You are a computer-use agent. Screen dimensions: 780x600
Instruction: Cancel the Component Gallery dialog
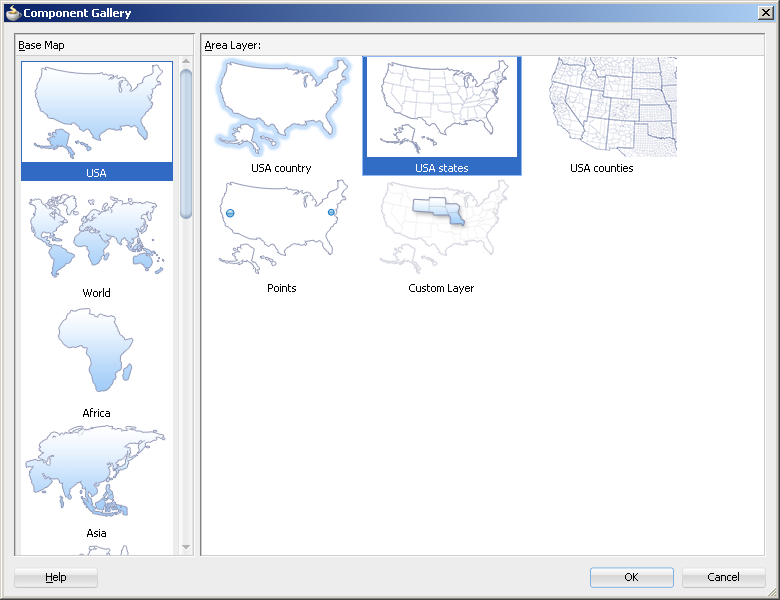pos(723,577)
